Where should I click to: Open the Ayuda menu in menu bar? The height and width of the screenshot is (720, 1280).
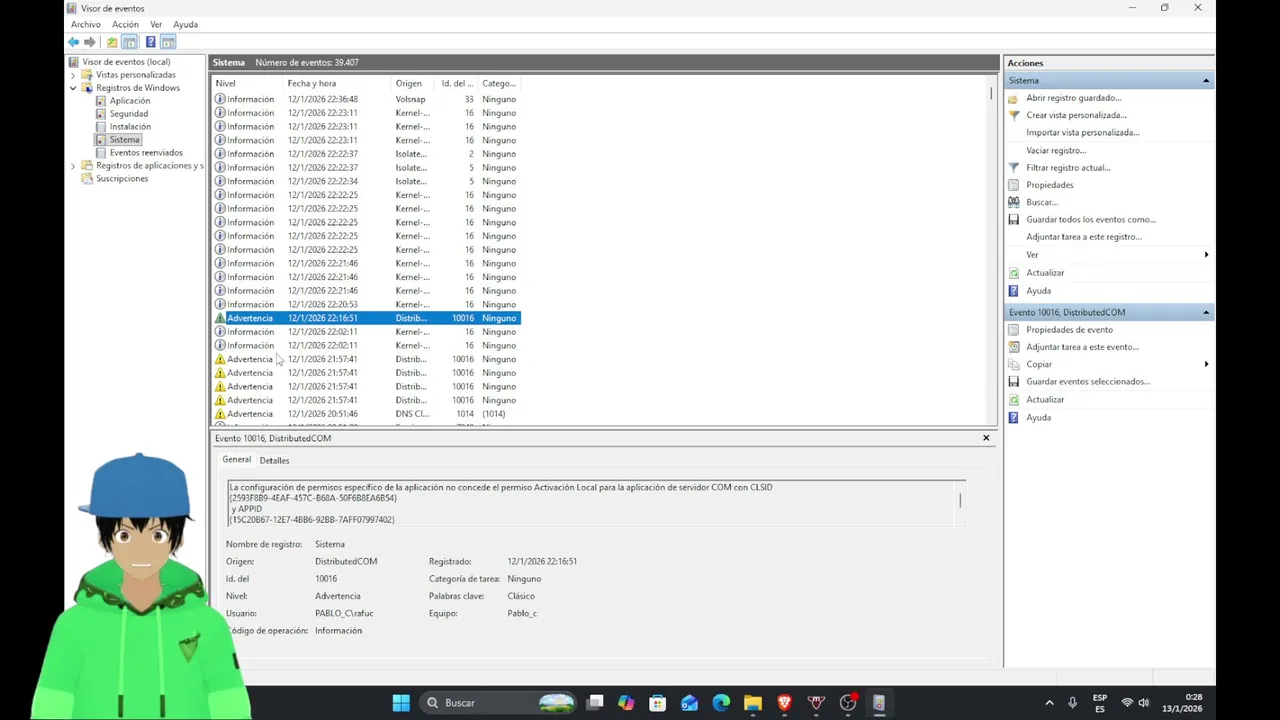(185, 24)
